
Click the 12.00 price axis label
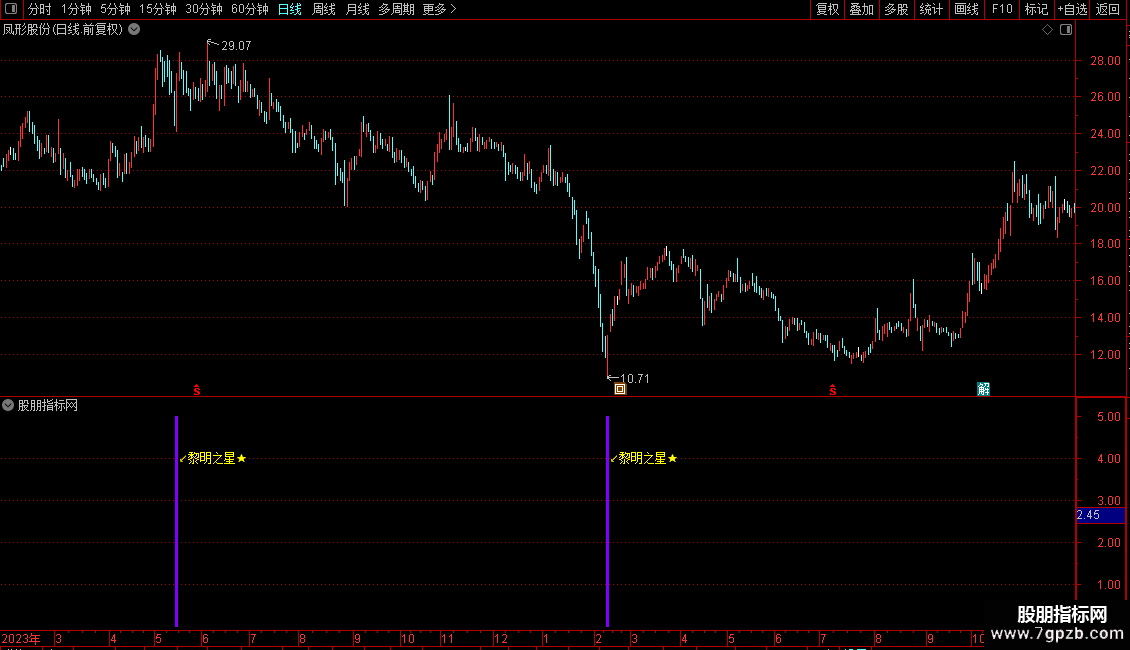(x=1105, y=355)
